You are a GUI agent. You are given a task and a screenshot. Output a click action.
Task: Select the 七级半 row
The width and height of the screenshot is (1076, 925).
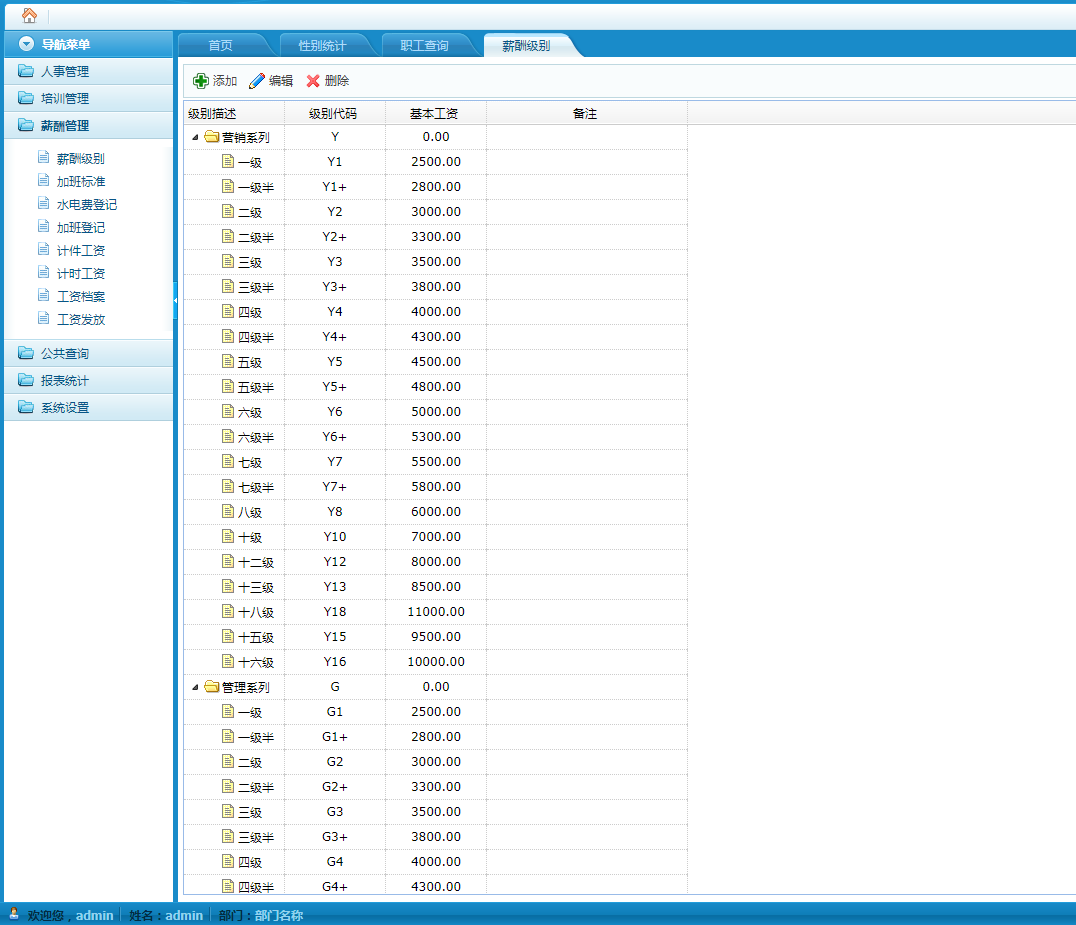click(x=435, y=487)
